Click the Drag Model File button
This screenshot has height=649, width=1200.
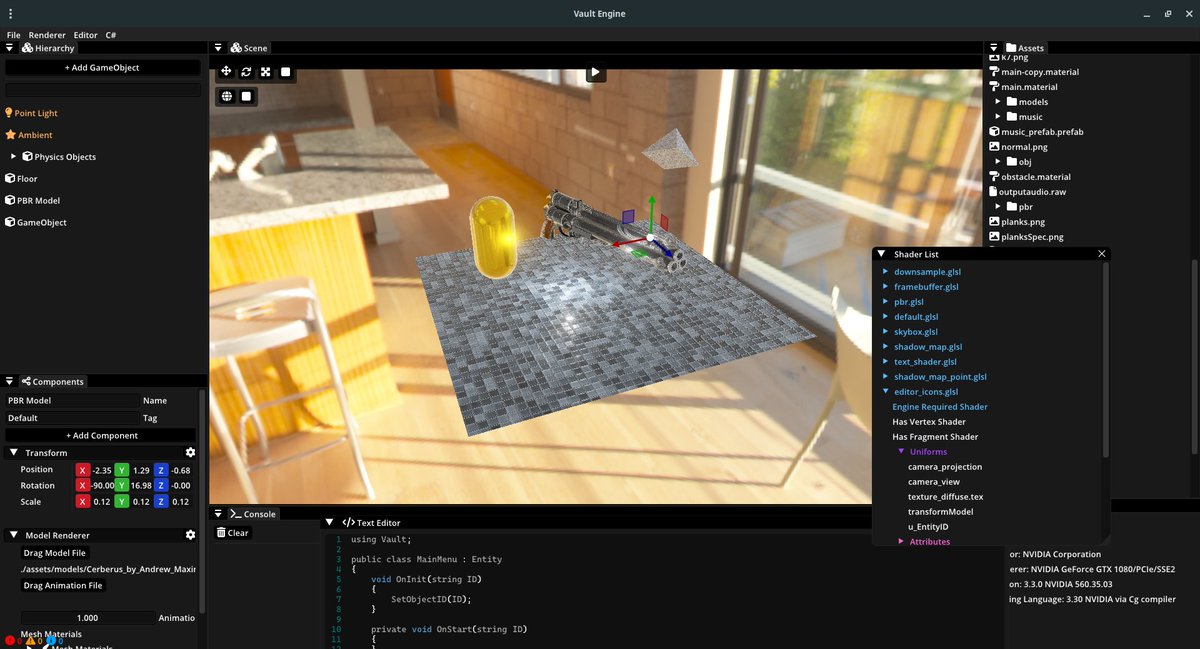tap(55, 553)
